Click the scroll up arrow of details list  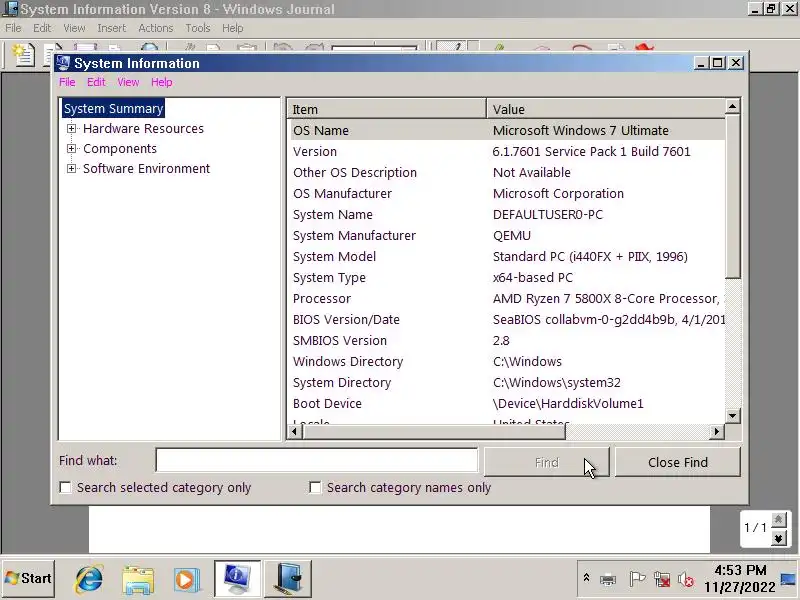[x=732, y=106]
